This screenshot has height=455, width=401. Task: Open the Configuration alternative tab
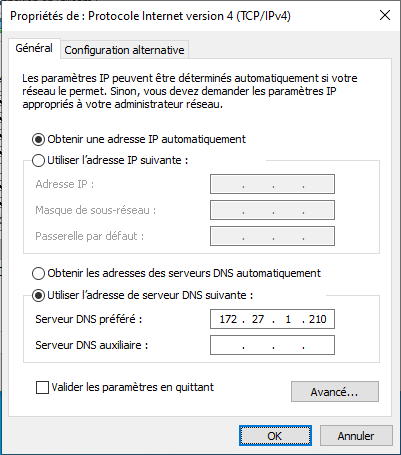coord(124,50)
